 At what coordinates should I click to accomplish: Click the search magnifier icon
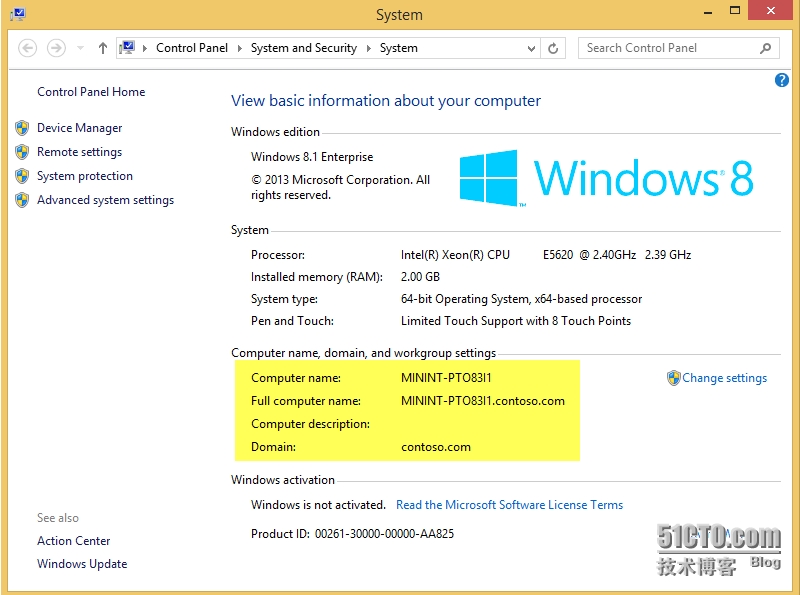click(x=765, y=48)
